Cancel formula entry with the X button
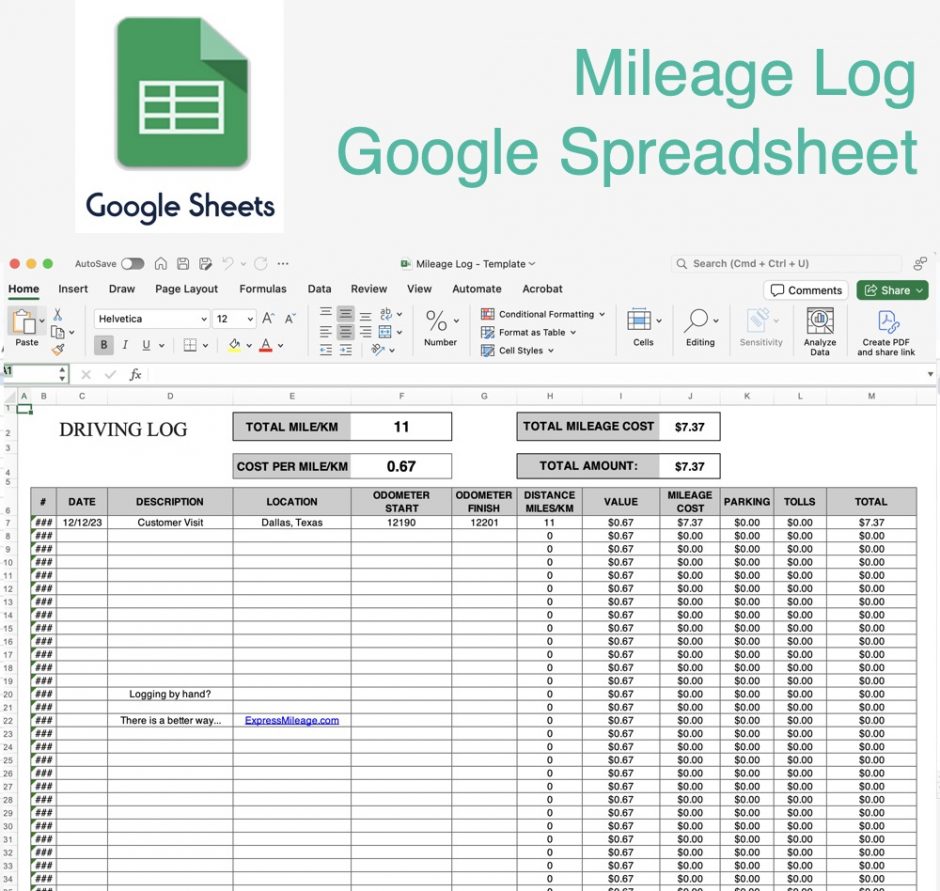 86,375
